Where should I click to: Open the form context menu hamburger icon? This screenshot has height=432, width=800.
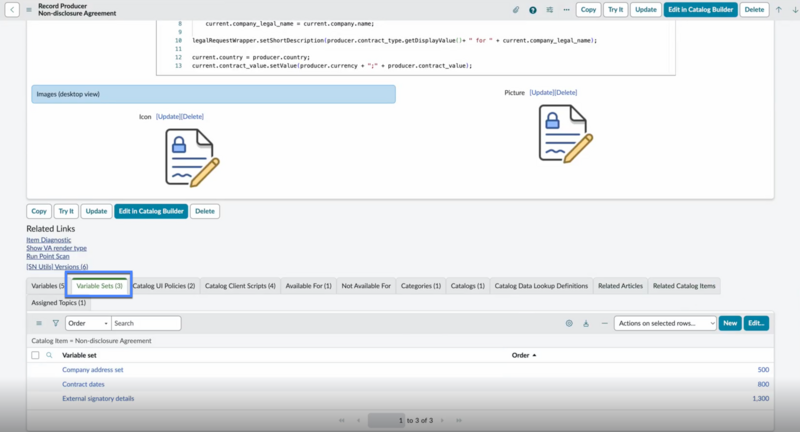(x=29, y=10)
